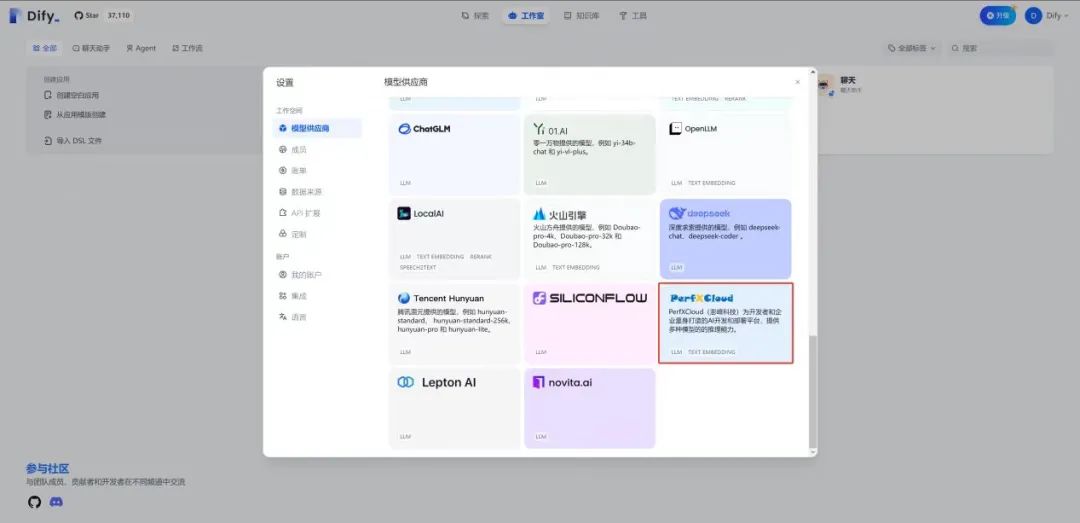1080x523 pixels.
Task: Click the 火山引擎 logo icon
Action: (539, 214)
